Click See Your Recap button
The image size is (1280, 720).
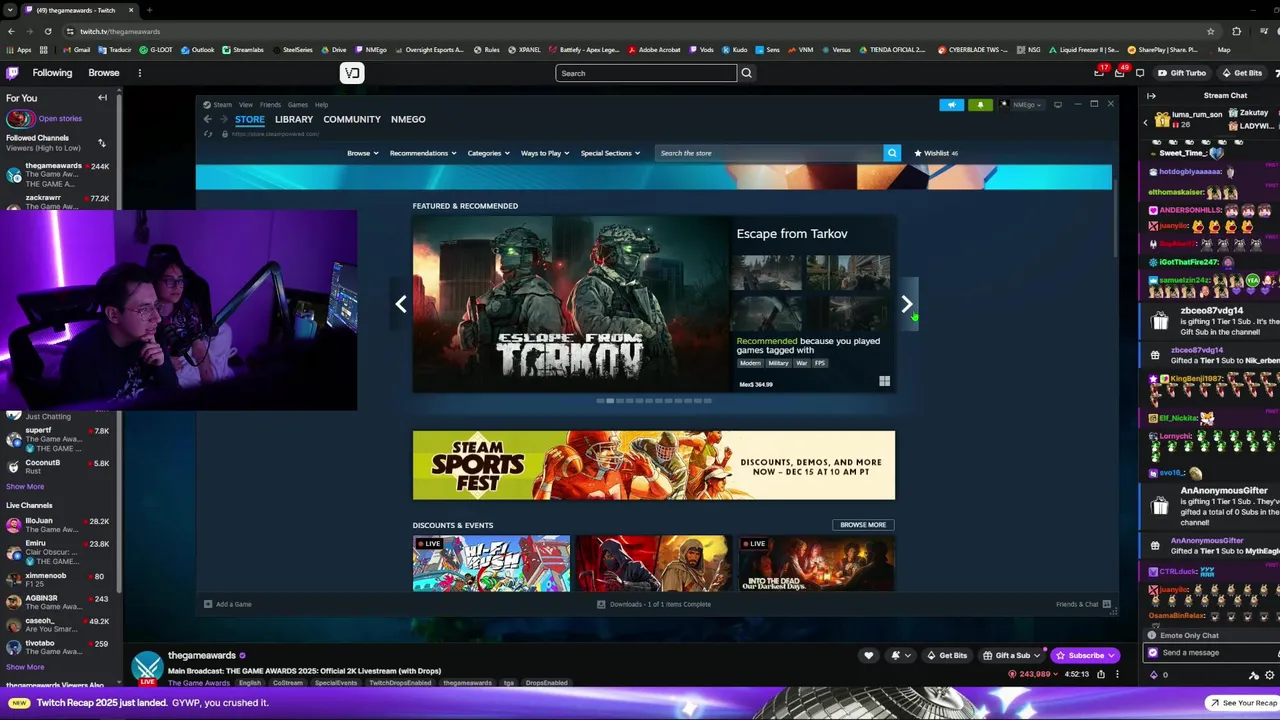coord(1243,703)
